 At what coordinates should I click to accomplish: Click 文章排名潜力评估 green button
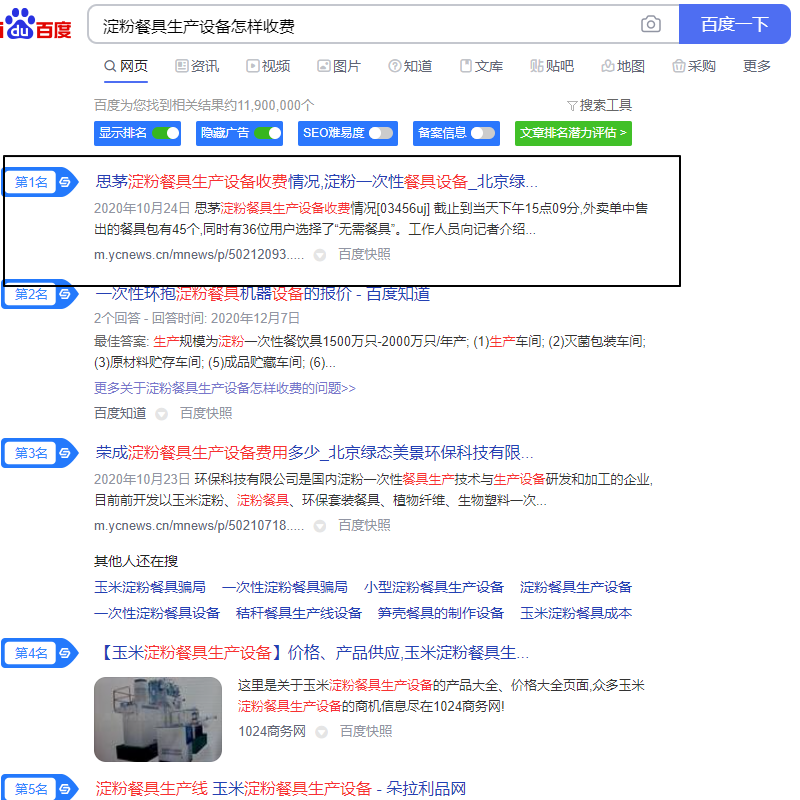pos(573,133)
